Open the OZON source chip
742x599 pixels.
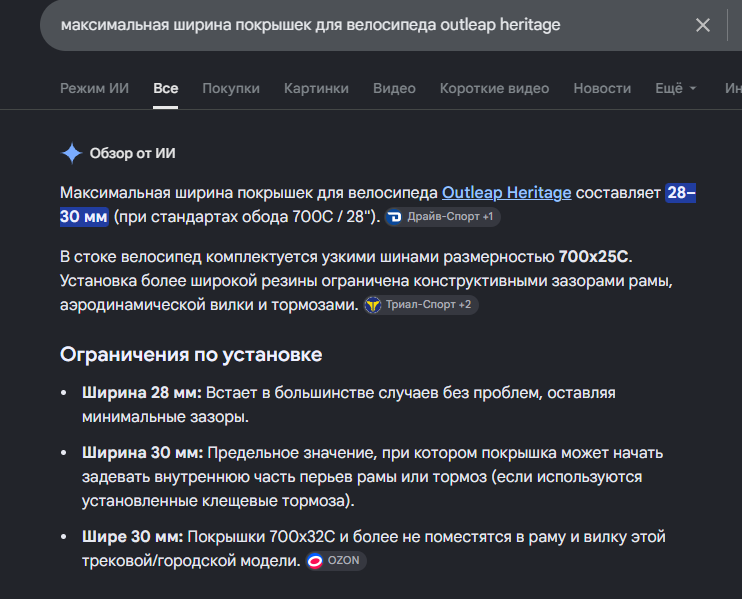pyautogui.click(x=336, y=561)
